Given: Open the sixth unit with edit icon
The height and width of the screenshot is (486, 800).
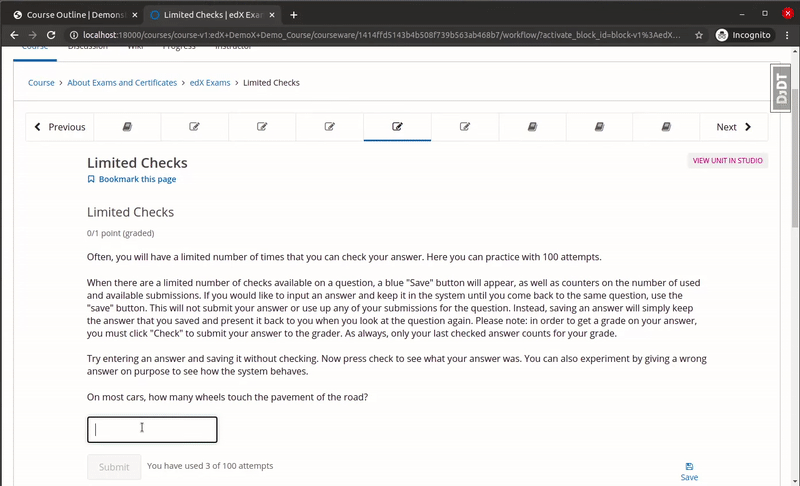Looking at the screenshot, I should click(464, 126).
